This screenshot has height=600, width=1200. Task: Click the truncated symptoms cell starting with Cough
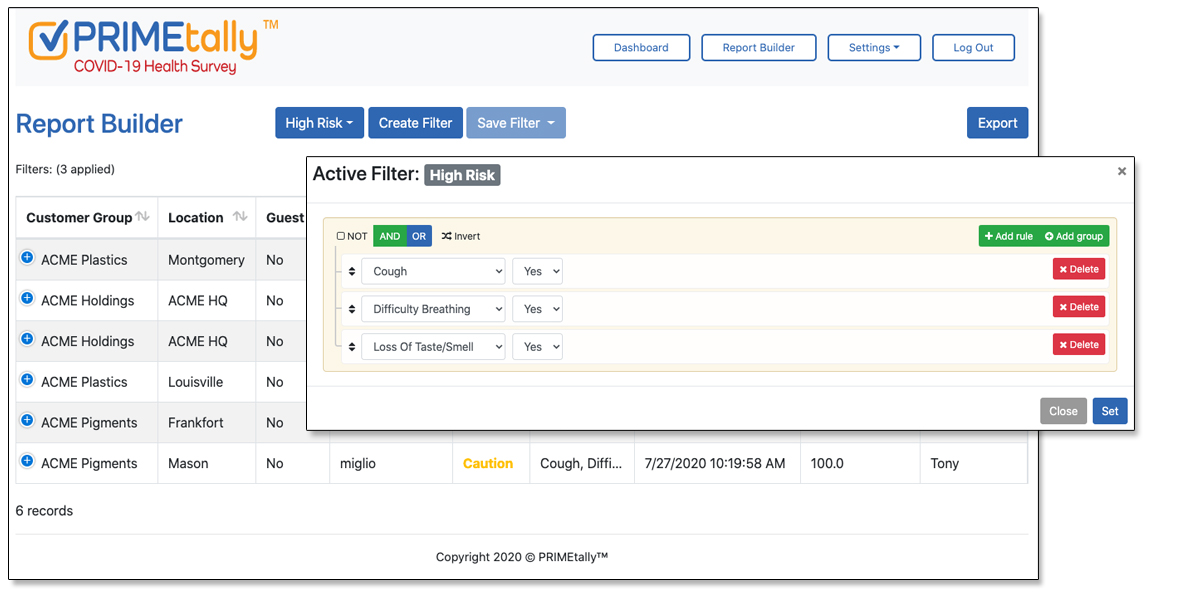click(x=581, y=464)
